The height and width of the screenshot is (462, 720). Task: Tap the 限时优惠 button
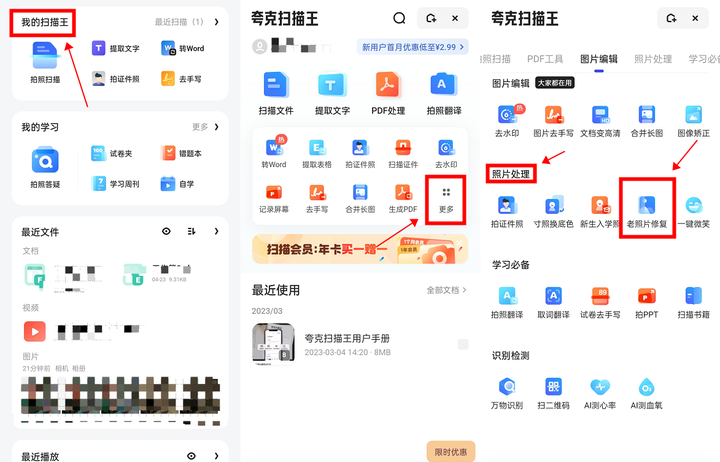click(450, 451)
